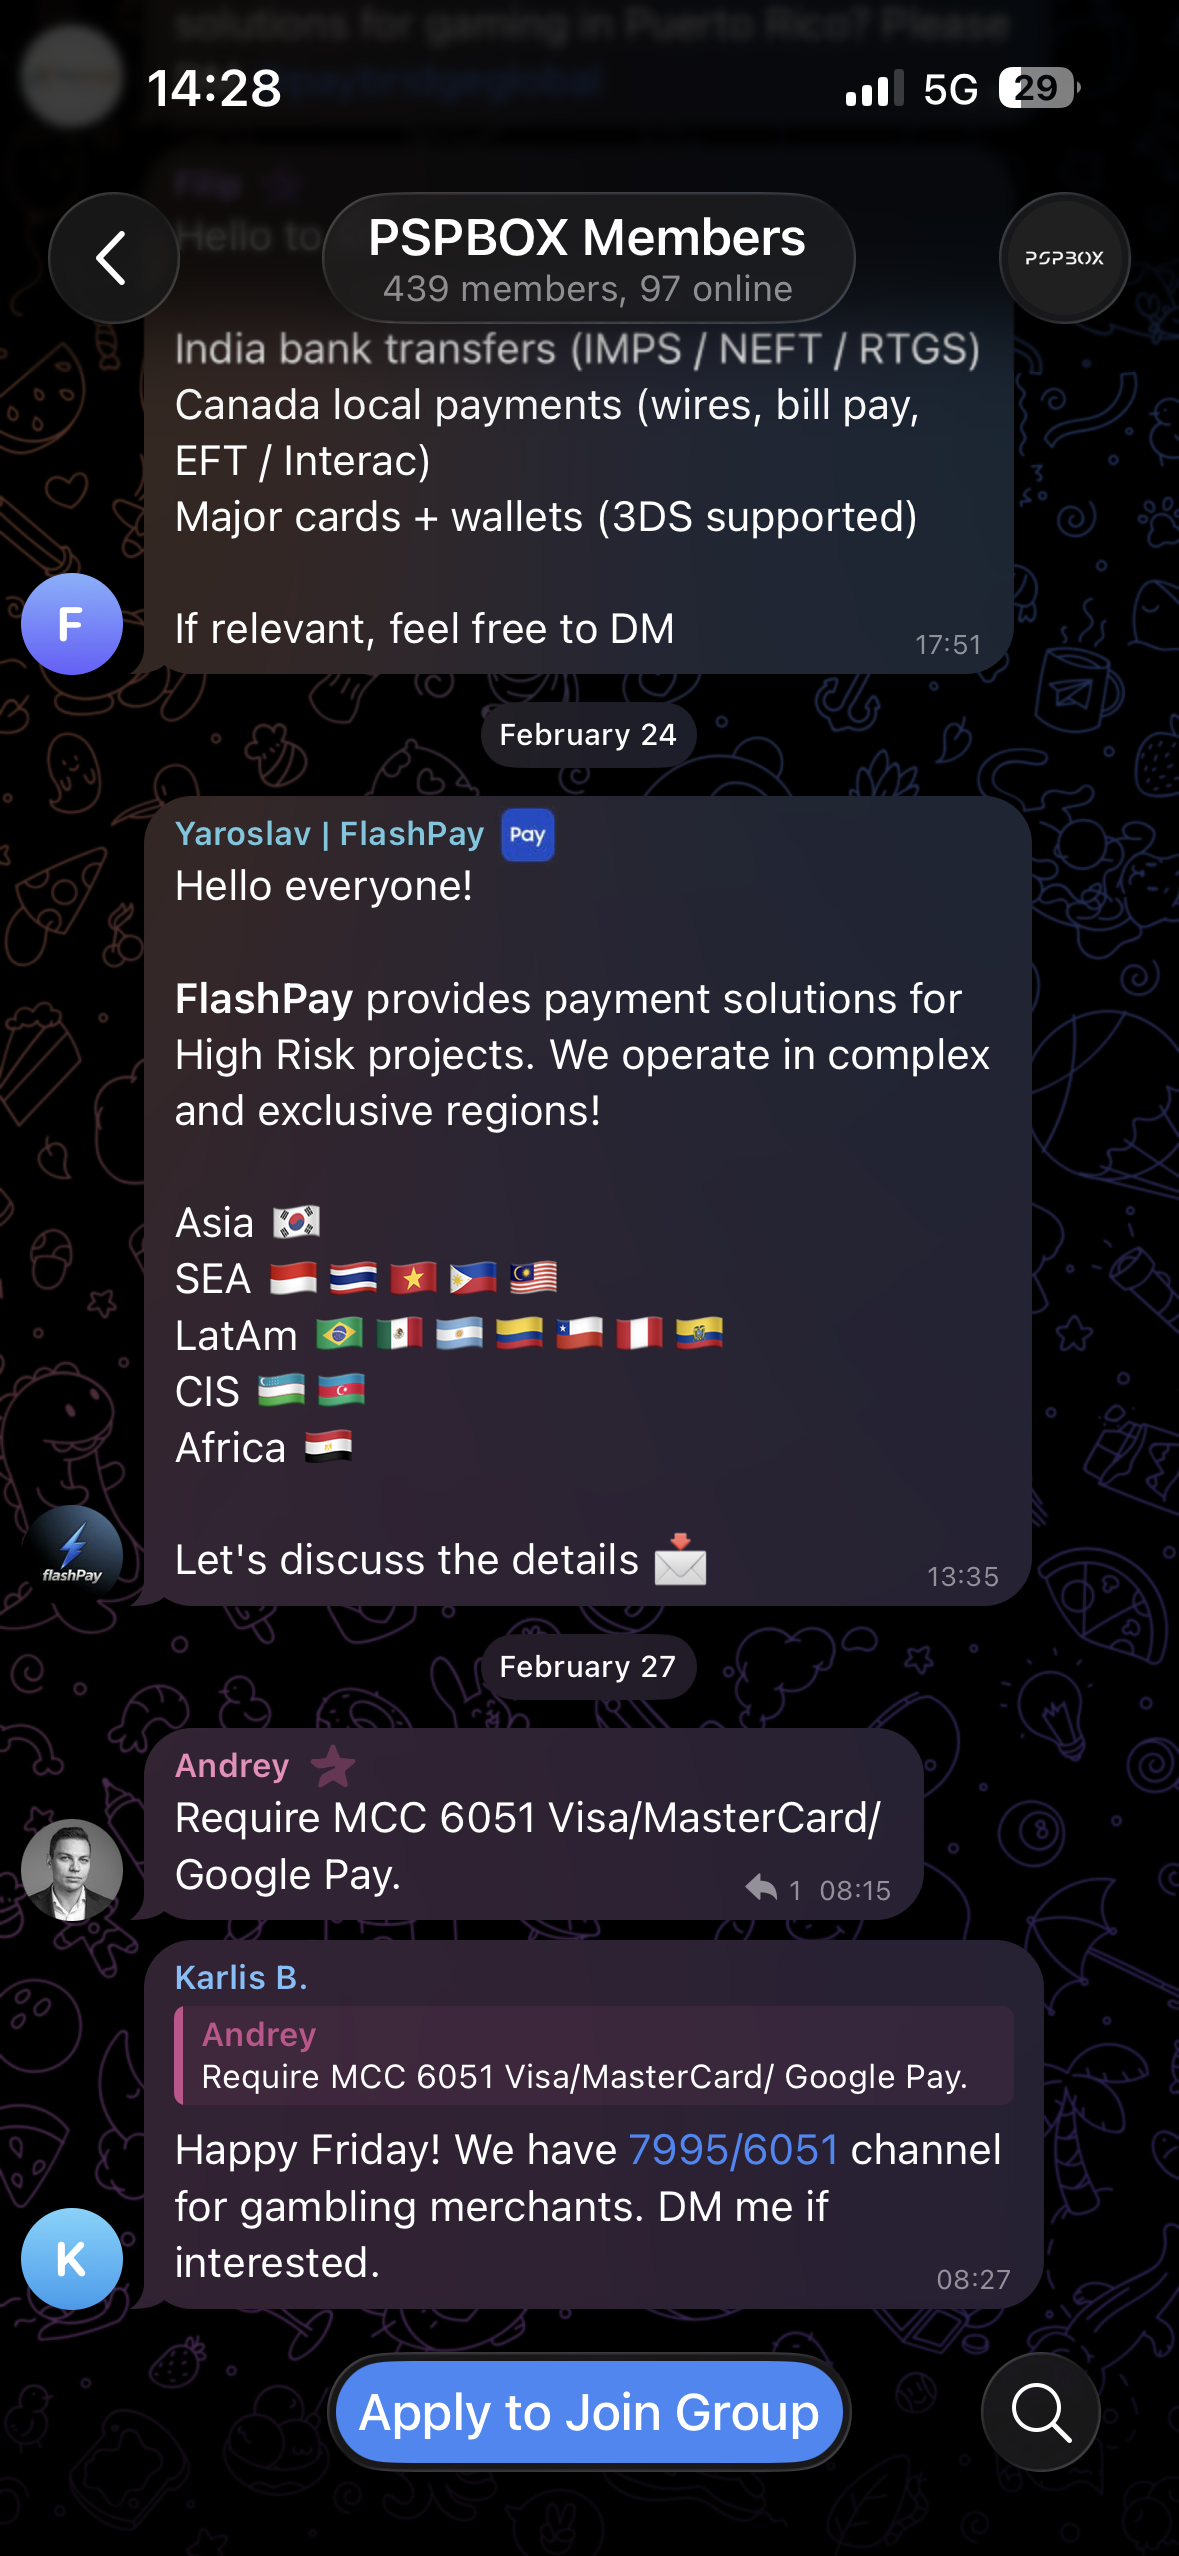The image size is (1179, 2556).
Task: Tap the back arrow button
Action: 113,258
